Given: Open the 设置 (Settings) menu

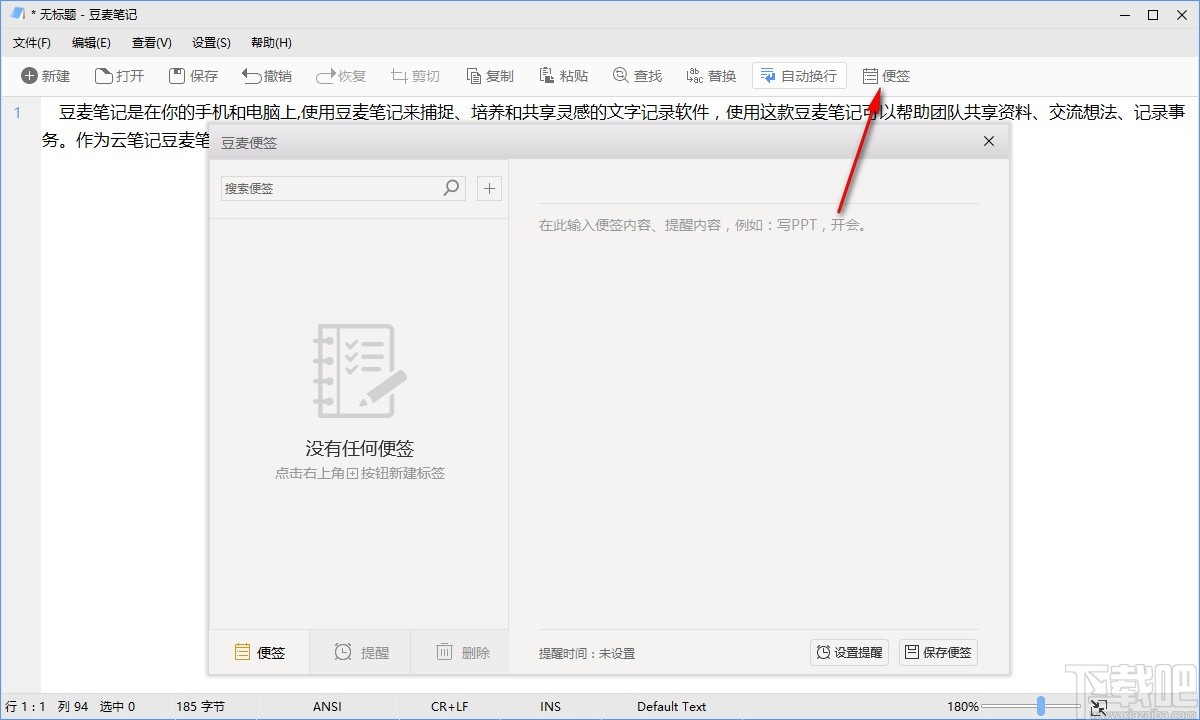Looking at the screenshot, I should [x=210, y=42].
